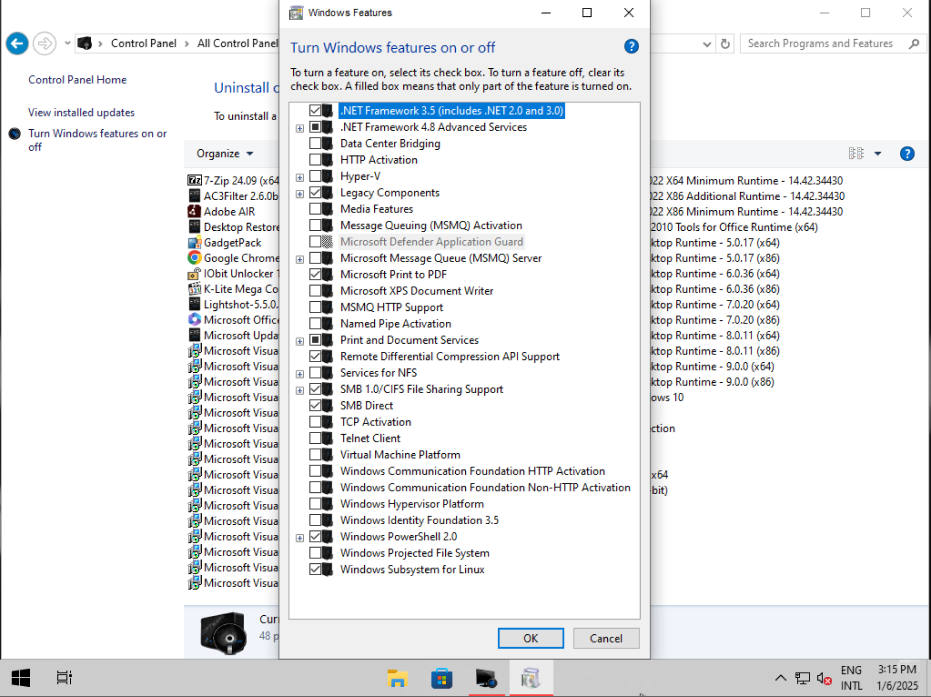Open the Control Panel Home link

77,80
